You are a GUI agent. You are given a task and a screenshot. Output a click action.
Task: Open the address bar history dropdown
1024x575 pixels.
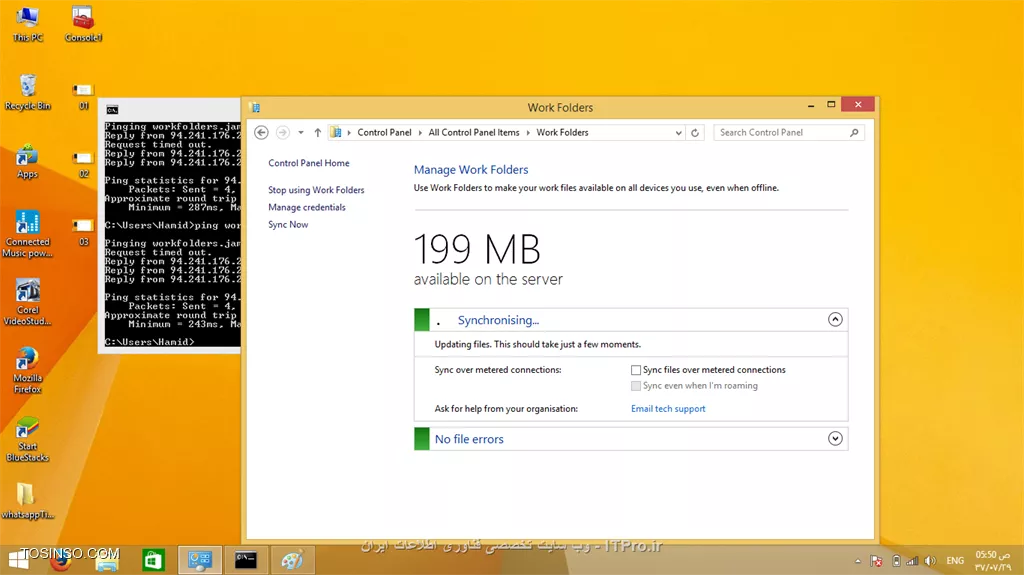point(678,133)
